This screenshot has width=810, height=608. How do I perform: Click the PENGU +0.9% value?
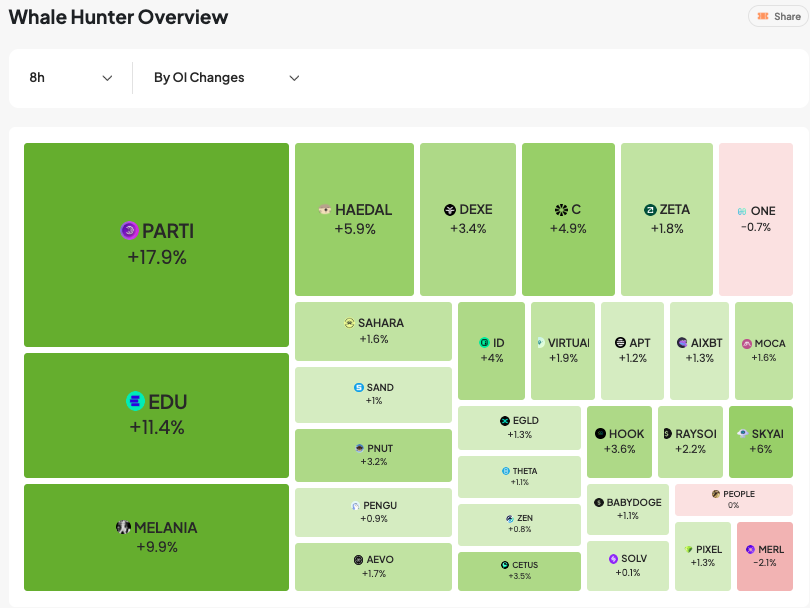374,519
